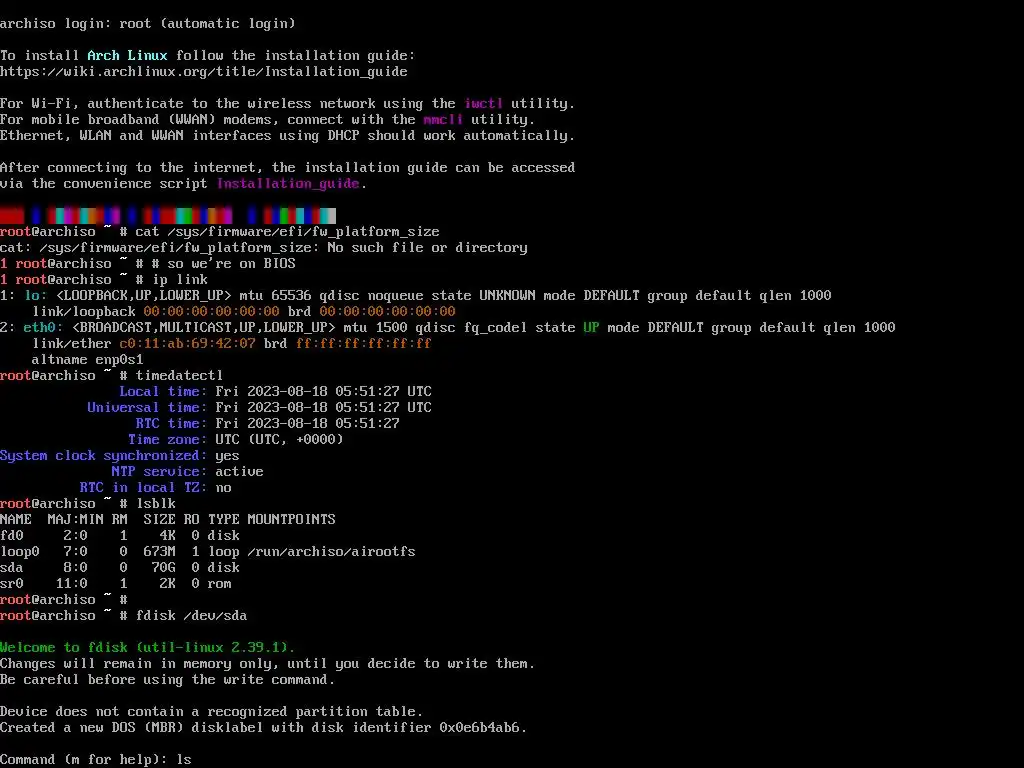Click 'System clock synchronized:' label
Viewport: 1024px width, 768px height.
(x=103, y=456)
